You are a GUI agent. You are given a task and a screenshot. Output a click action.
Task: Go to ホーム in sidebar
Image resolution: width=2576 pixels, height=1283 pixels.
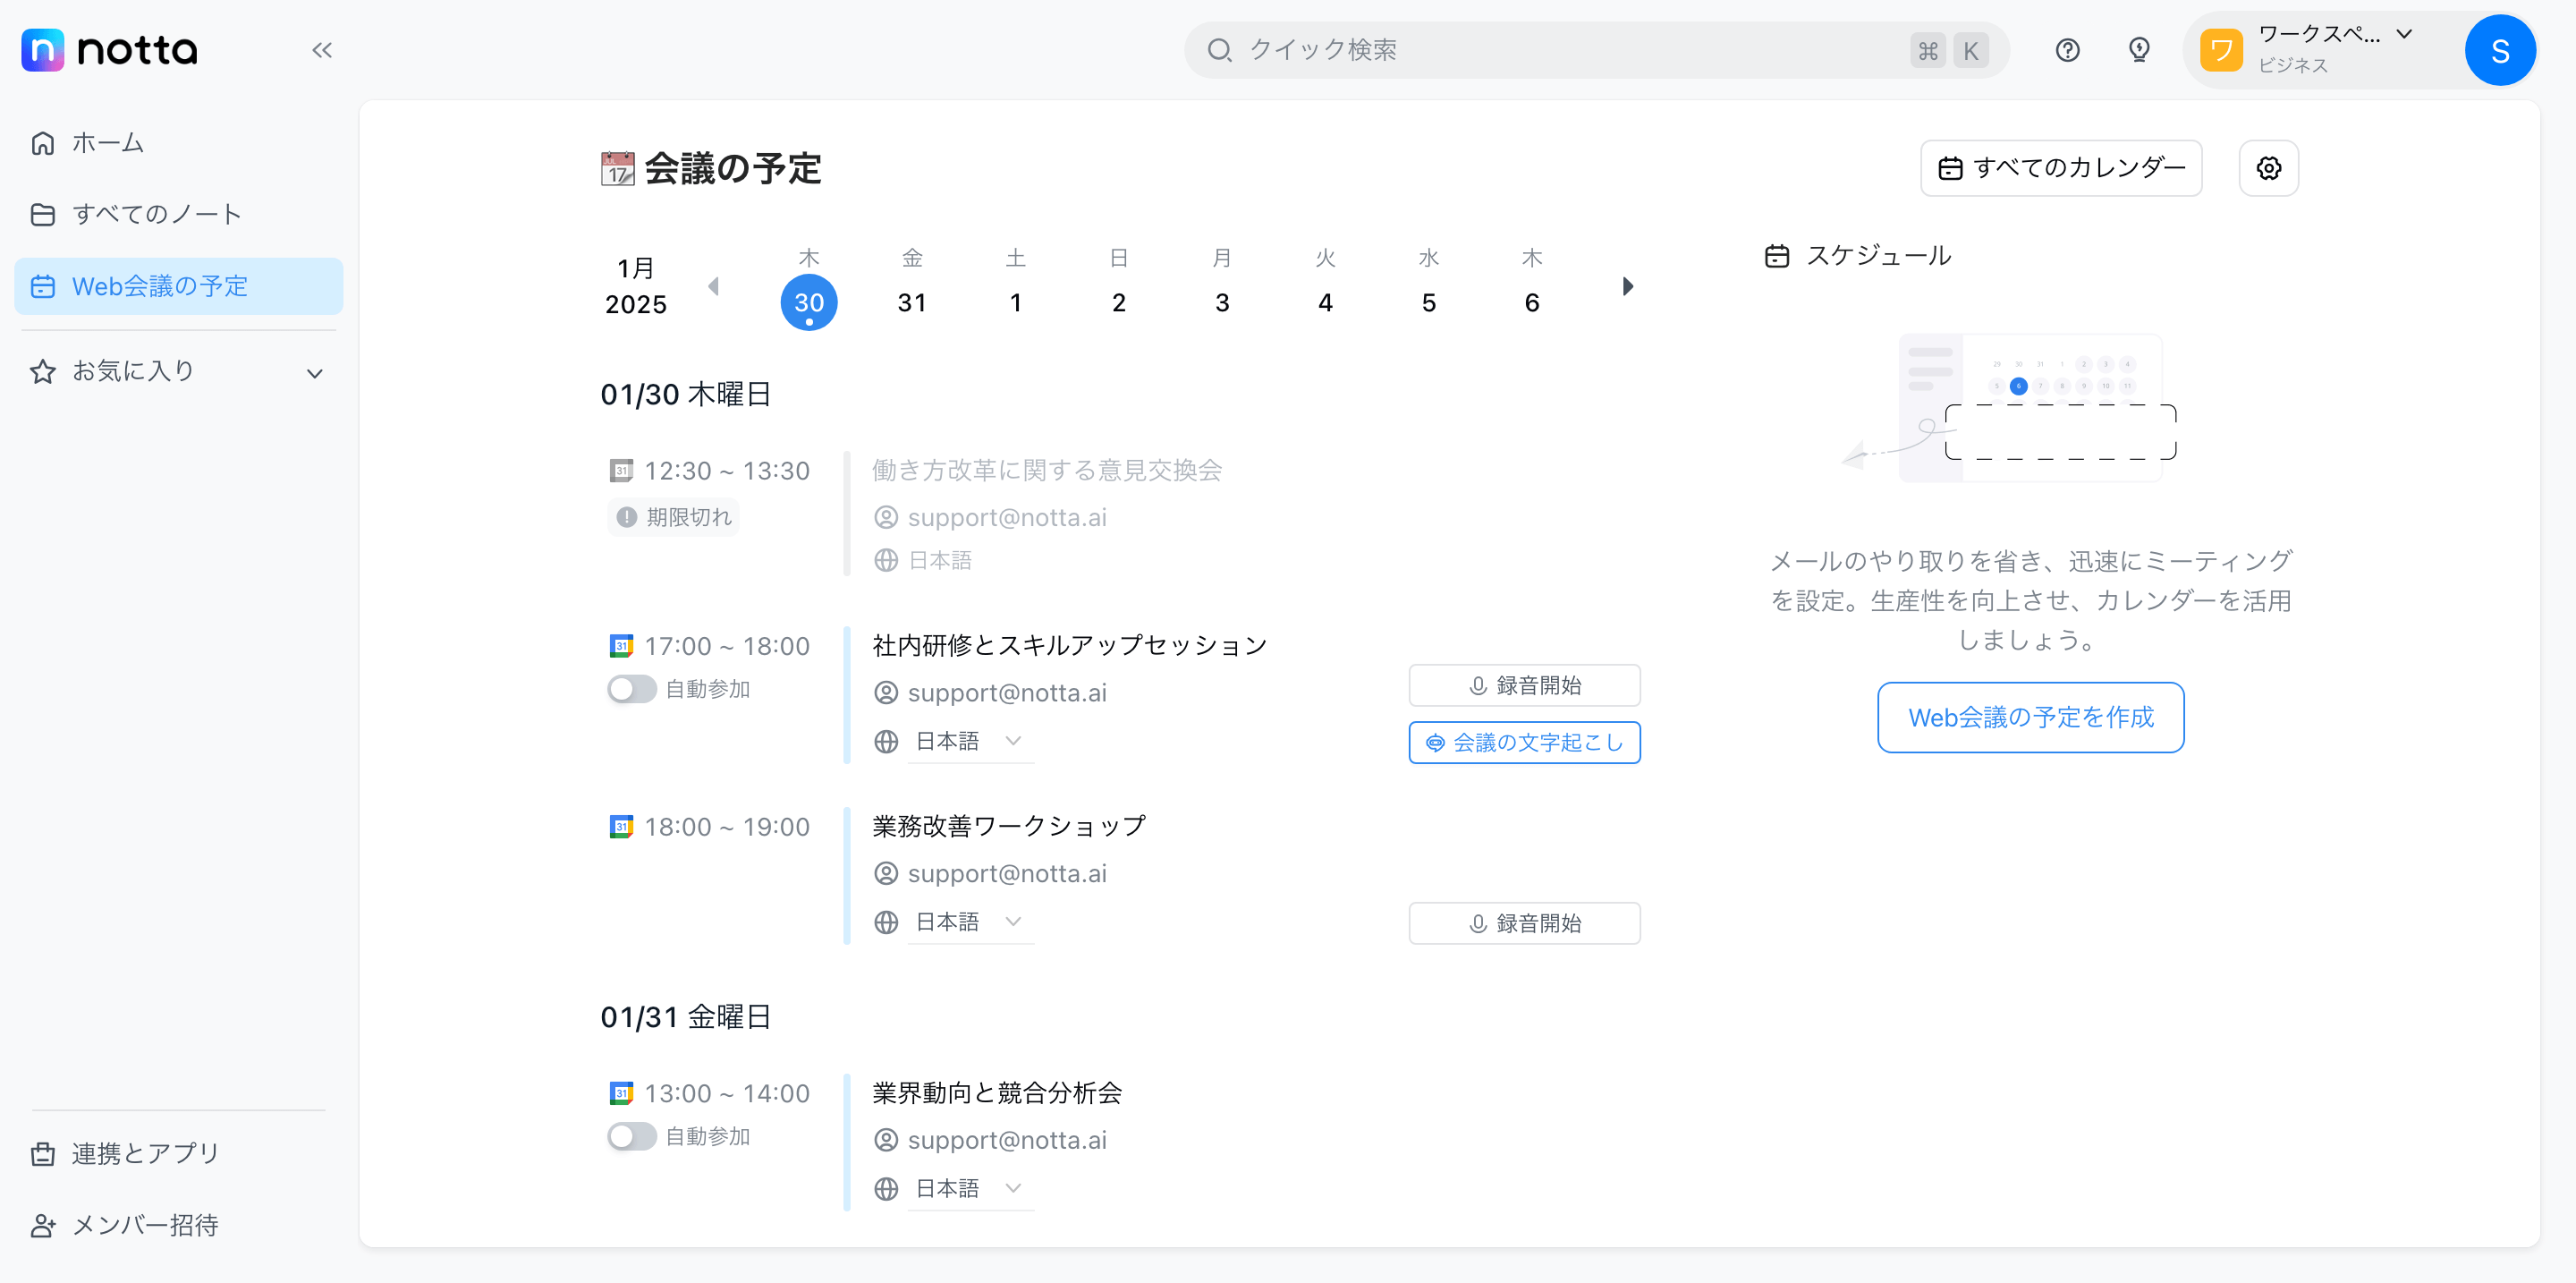pos(179,143)
